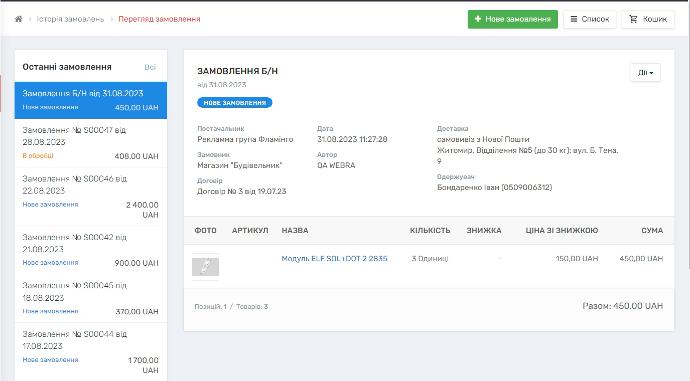This screenshot has width=690, height=381.
Task: Select order Б/Н від 31.08.2023
Action: click(x=91, y=100)
